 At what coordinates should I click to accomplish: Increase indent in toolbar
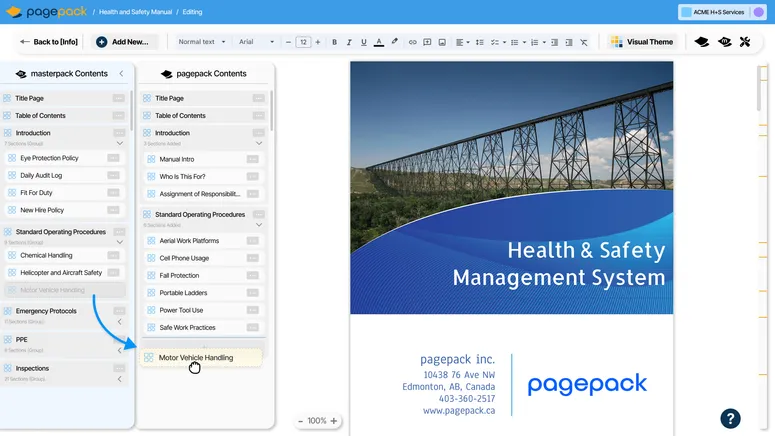[x=569, y=42]
